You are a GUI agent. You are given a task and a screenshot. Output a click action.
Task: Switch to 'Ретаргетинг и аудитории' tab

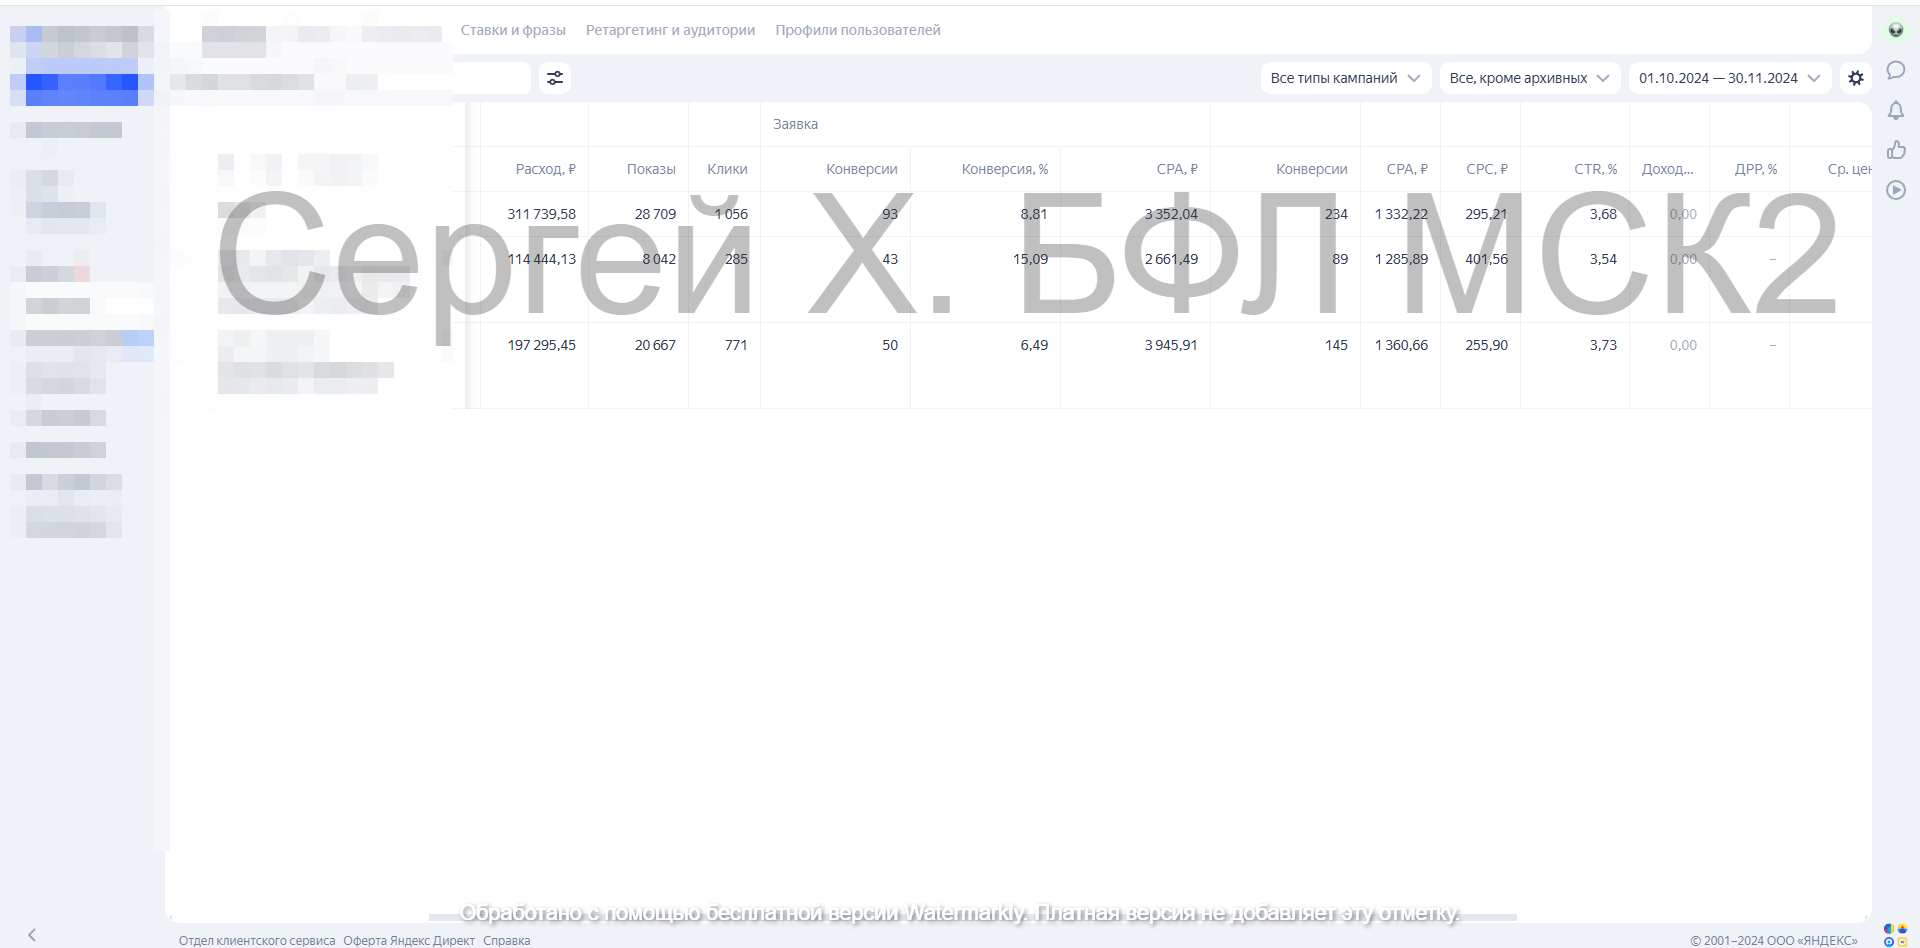pyautogui.click(x=670, y=30)
